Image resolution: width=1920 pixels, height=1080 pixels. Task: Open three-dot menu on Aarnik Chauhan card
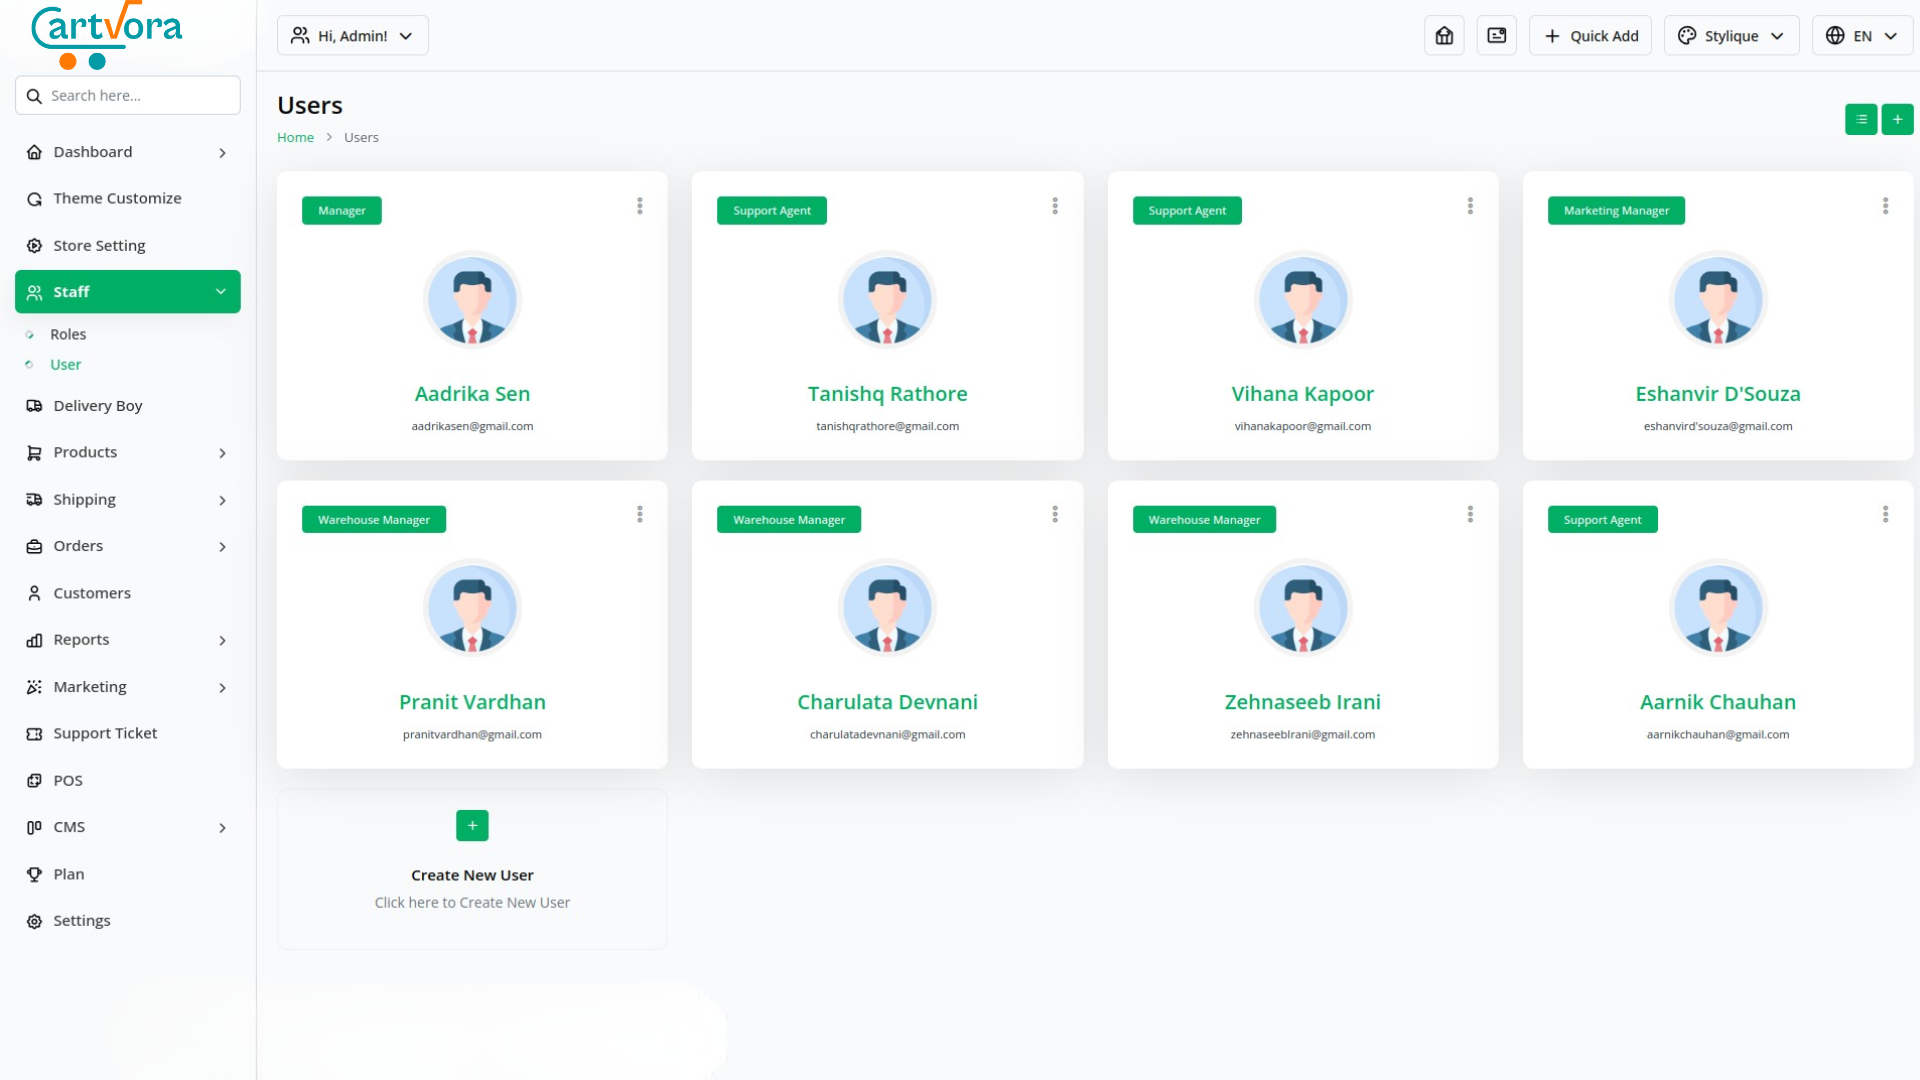coord(1885,514)
